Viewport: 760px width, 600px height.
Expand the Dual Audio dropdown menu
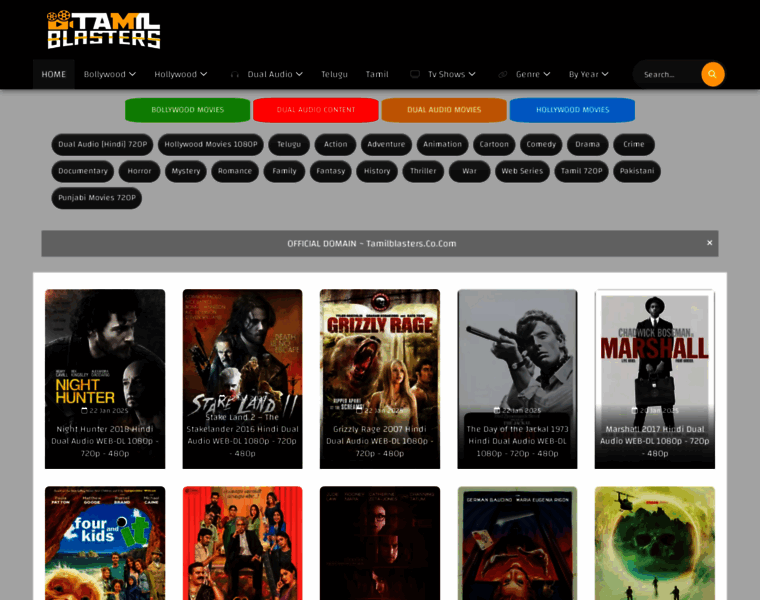pyautogui.click(x=275, y=74)
